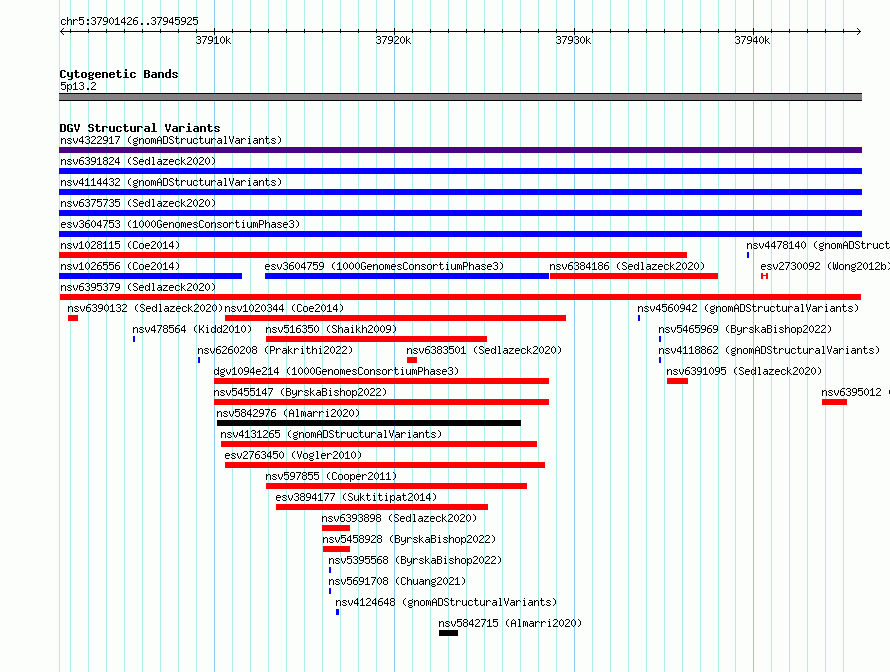Image resolution: width=890 pixels, height=672 pixels.
Task: Click the red esv3894177 variant bar
Action: (x=381, y=507)
